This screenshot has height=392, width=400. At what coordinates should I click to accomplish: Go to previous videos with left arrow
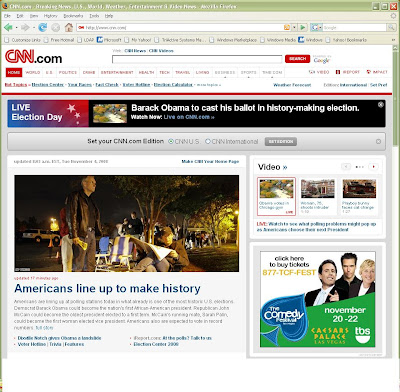click(x=346, y=167)
